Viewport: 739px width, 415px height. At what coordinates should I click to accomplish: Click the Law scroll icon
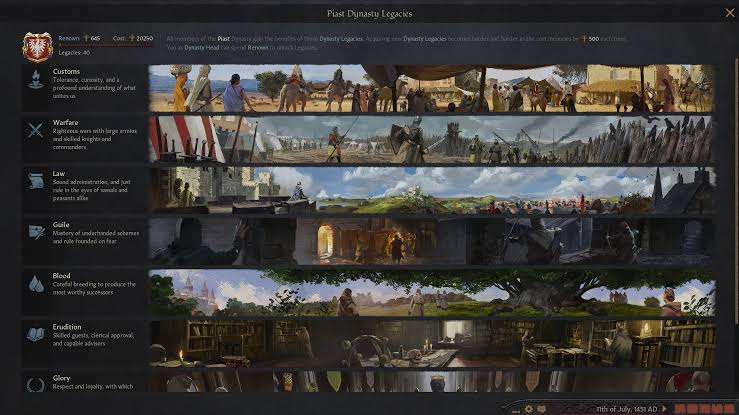36,181
